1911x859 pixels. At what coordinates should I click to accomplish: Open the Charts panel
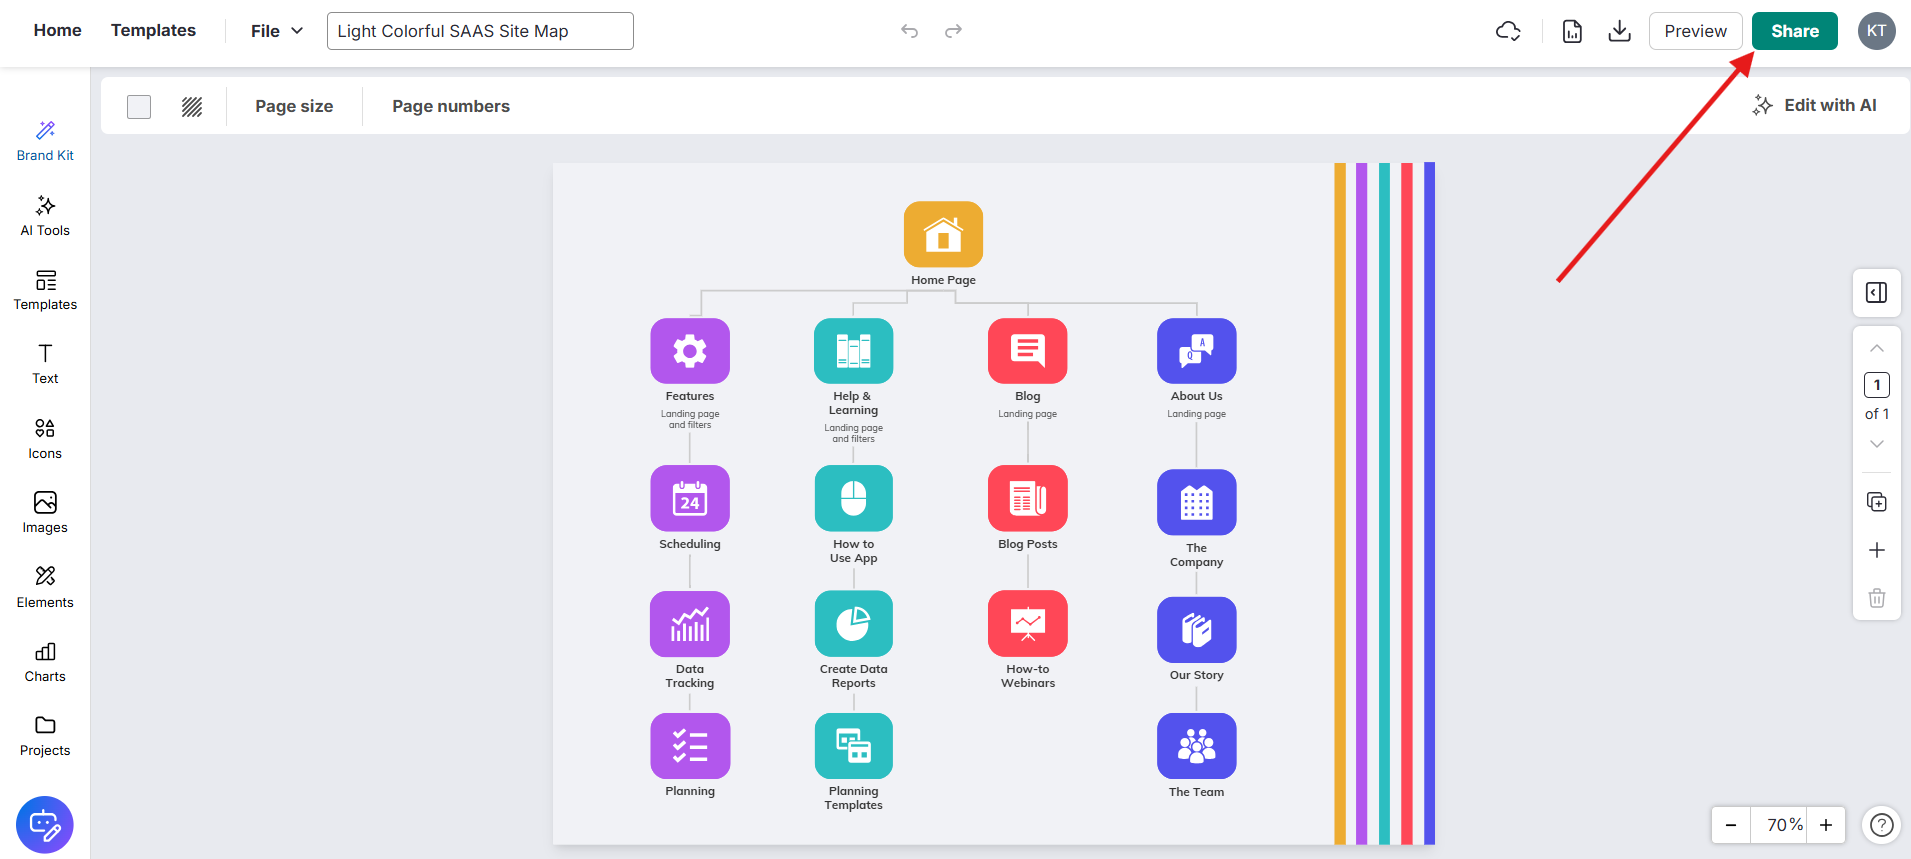pos(45,662)
